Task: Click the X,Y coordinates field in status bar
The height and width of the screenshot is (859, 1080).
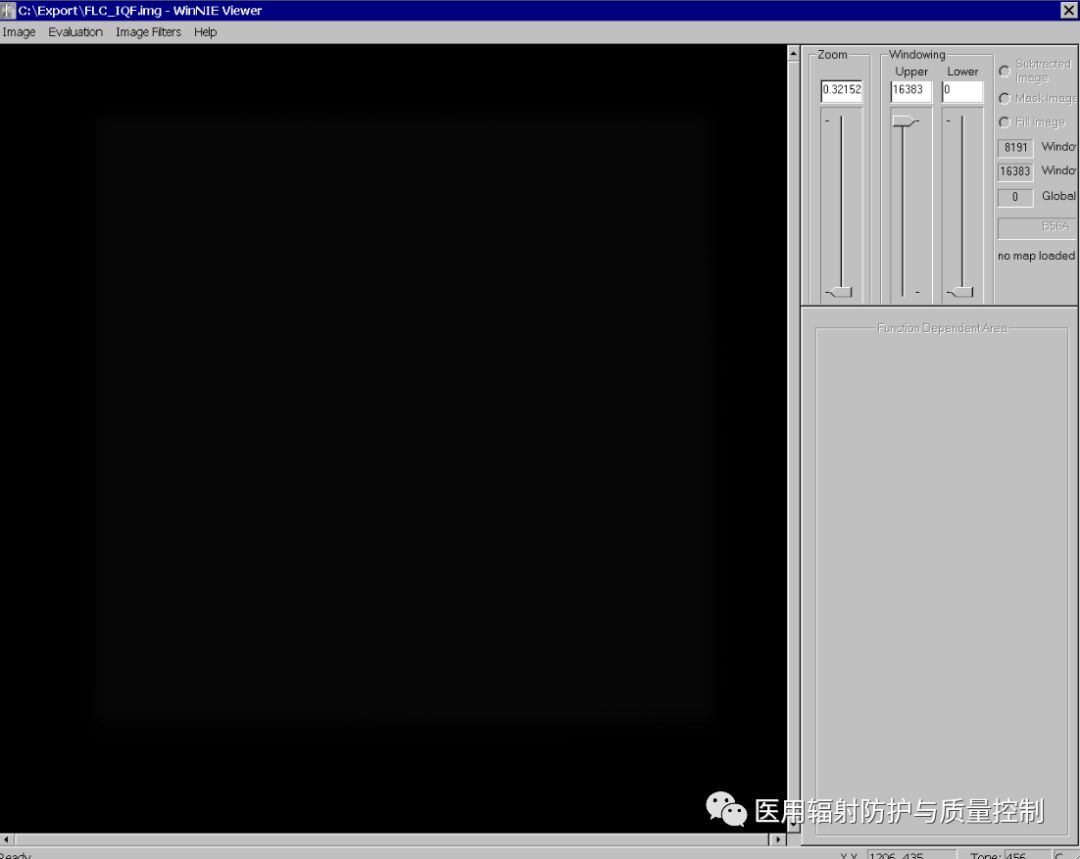Action: pyautogui.click(x=911, y=855)
